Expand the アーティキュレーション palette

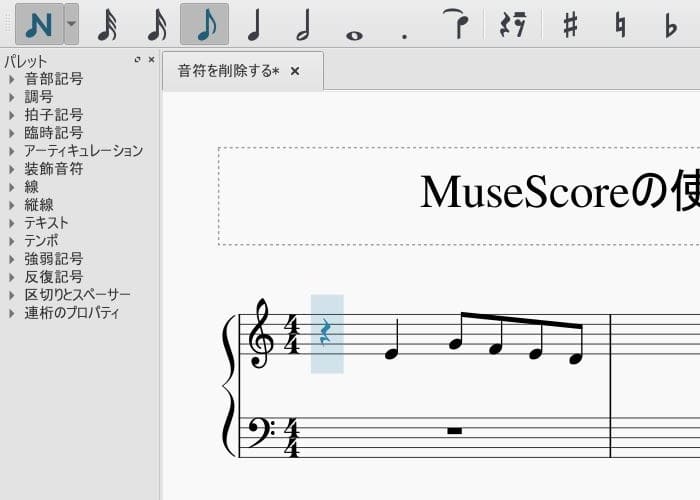[12, 151]
